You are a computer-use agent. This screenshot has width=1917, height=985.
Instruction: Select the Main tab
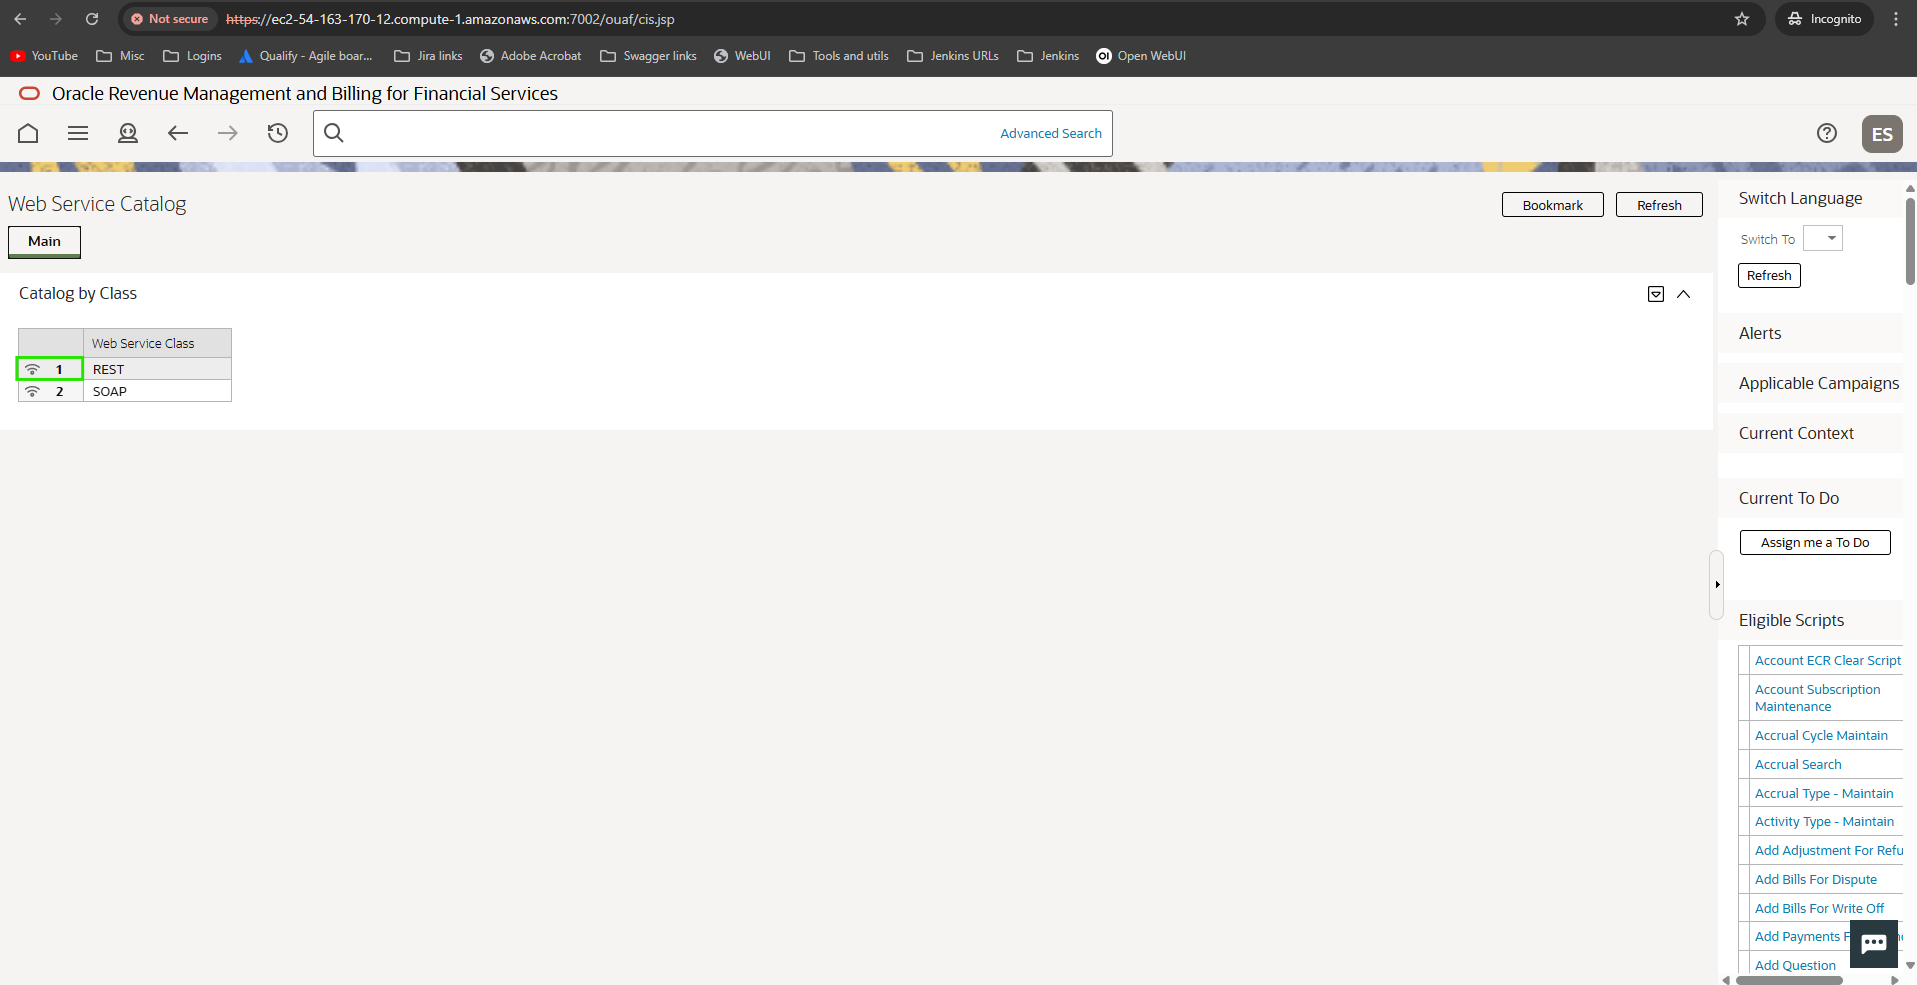(x=44, y=242)
